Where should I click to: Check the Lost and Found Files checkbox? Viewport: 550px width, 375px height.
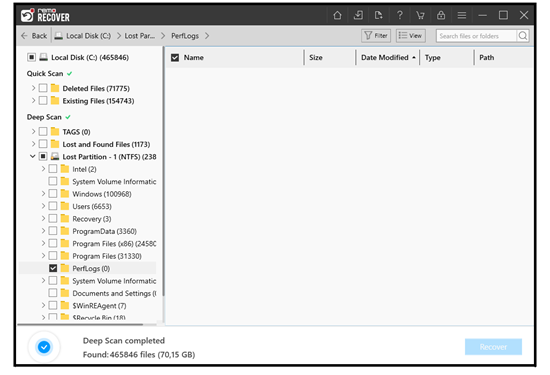43,143
